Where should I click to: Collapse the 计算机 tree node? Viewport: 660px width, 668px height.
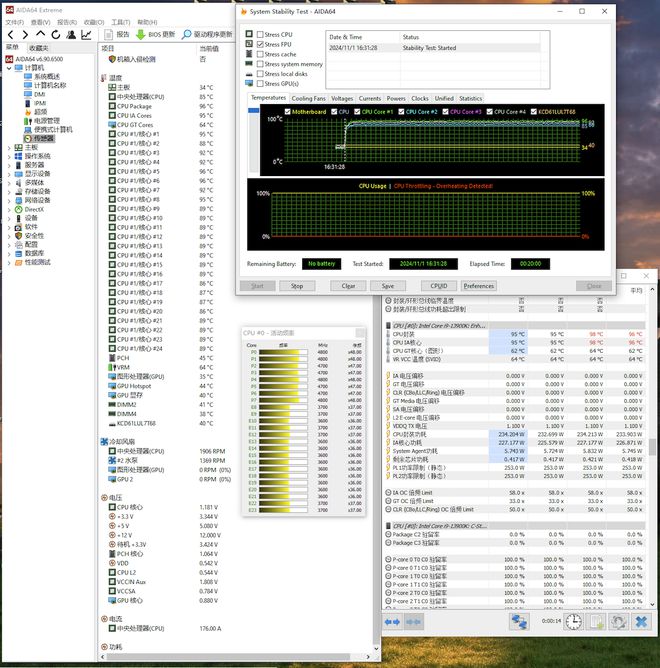pos(9,68)
